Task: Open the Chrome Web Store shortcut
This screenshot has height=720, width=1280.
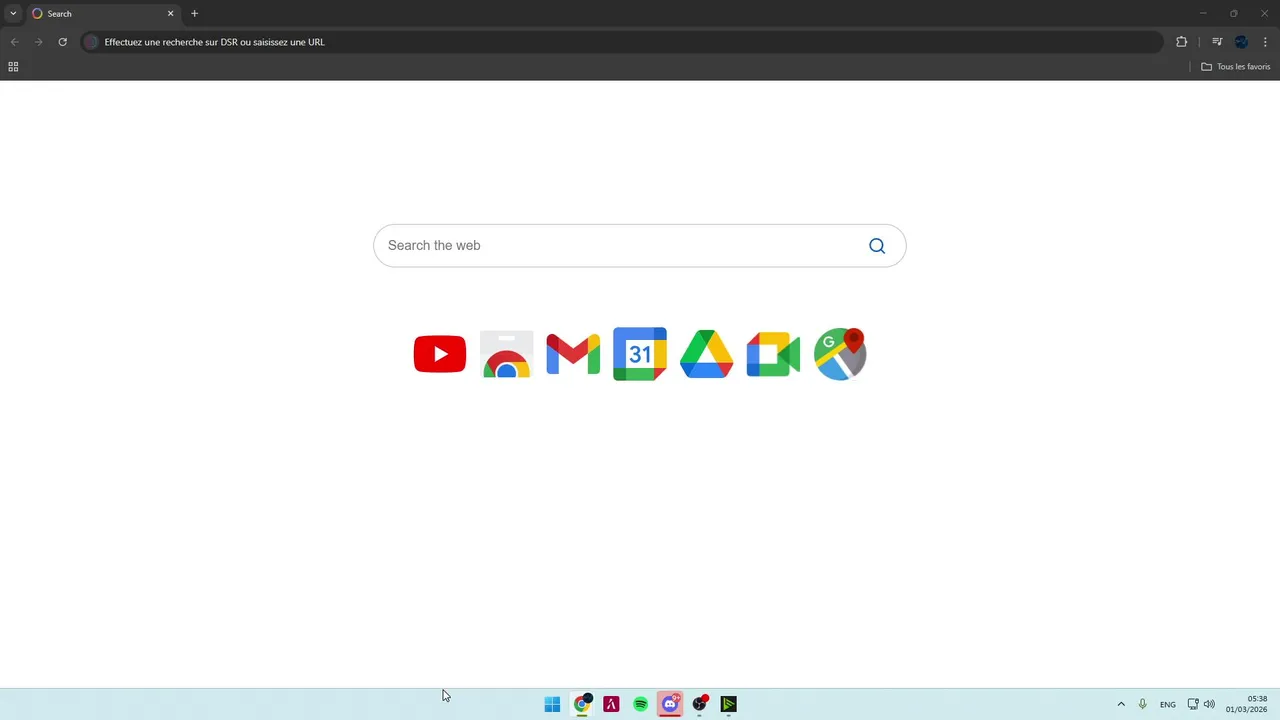Action: [x=507, y=354]
